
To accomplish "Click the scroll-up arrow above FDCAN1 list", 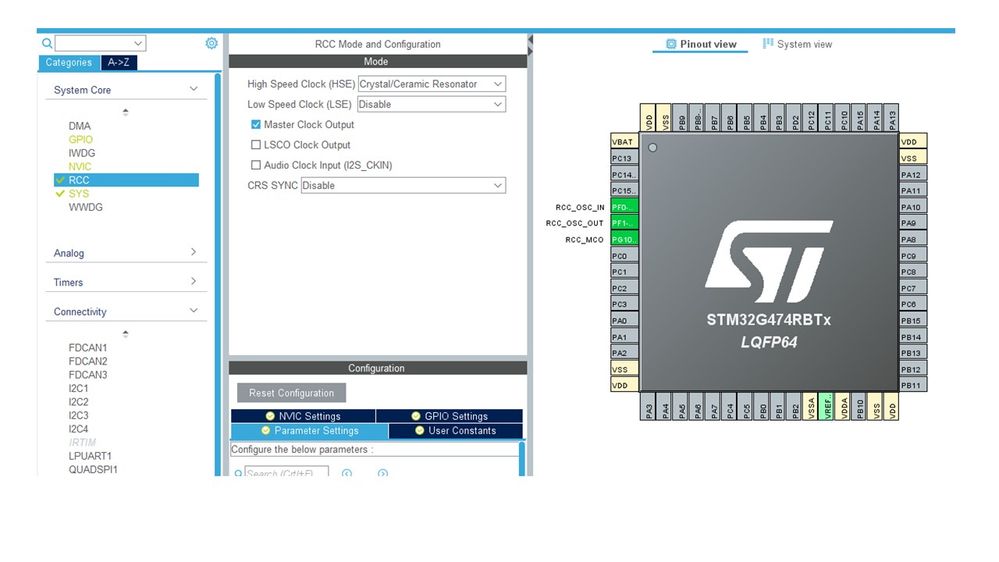I will [x=126, y=333].
